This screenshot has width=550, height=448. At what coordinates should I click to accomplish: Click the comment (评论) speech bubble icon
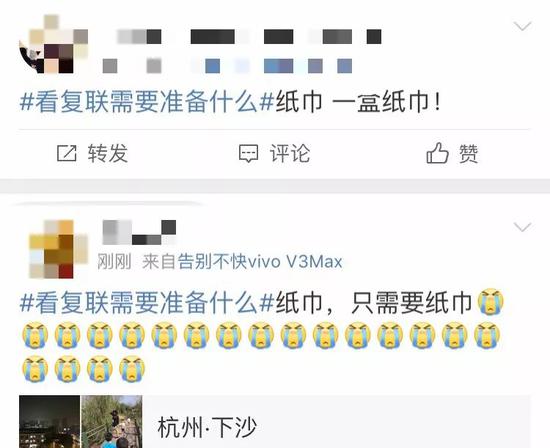[249, 153]
